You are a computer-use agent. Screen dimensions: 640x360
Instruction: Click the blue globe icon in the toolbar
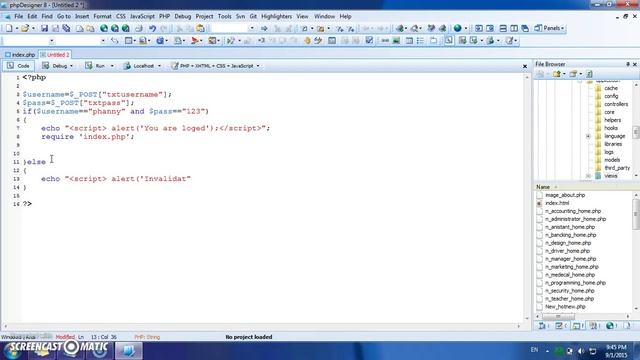[x=458, y=28]
